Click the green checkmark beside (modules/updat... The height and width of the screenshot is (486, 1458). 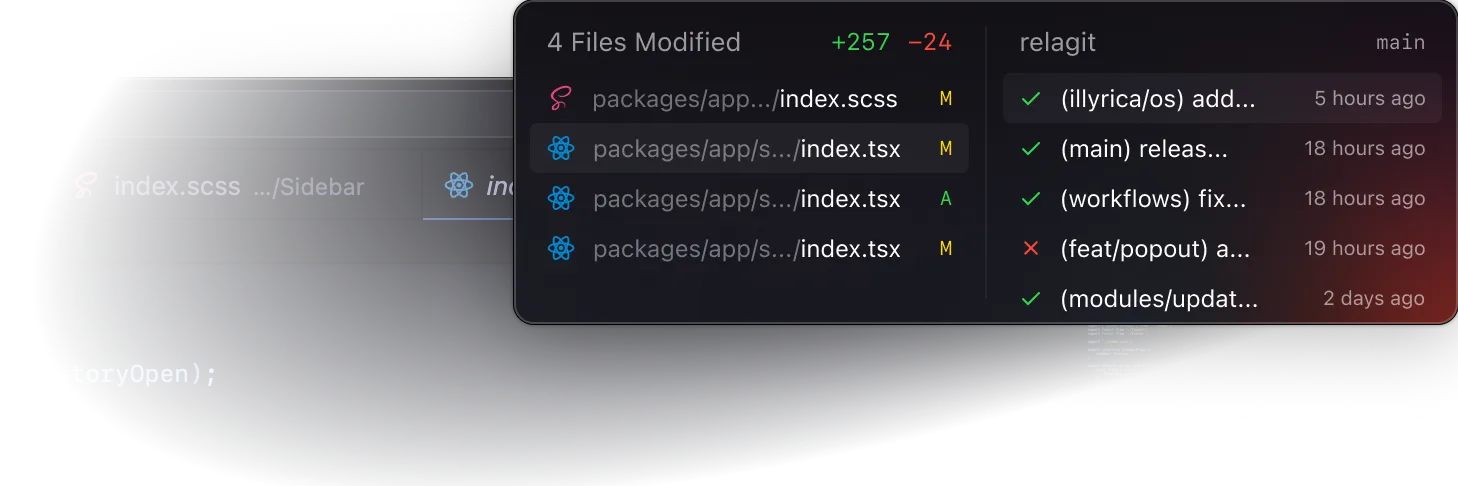pos(1031,299)
